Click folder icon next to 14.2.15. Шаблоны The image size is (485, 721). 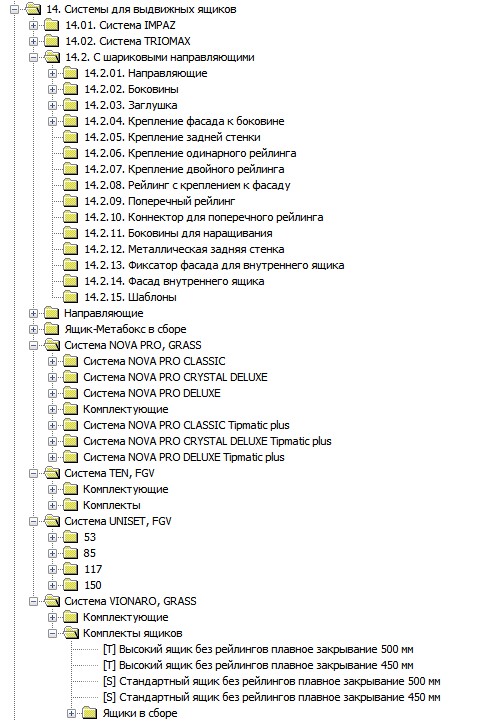70,297
